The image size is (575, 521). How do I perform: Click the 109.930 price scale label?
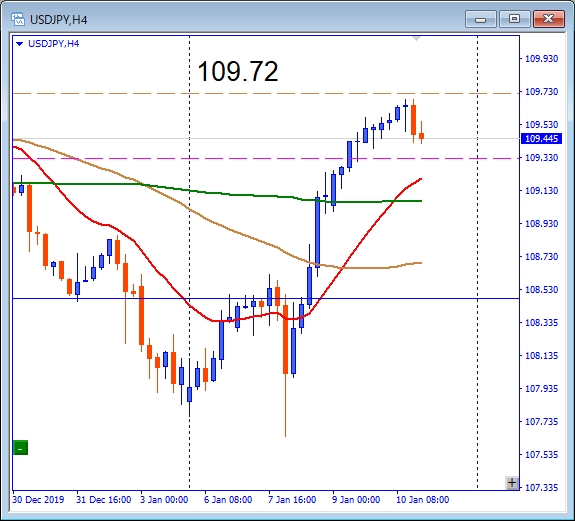pyautogui.click(x=542, y=59)
